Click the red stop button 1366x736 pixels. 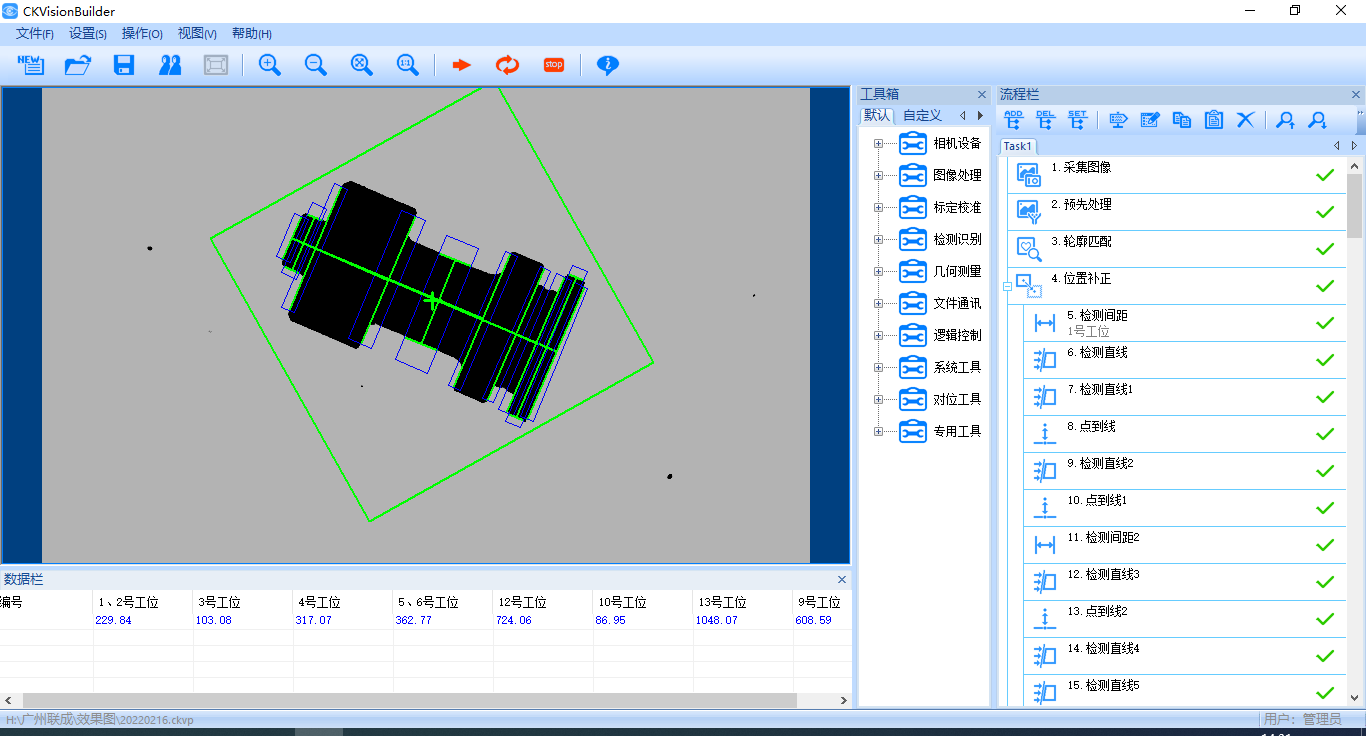pyautogui.click(x=554, y=65)
